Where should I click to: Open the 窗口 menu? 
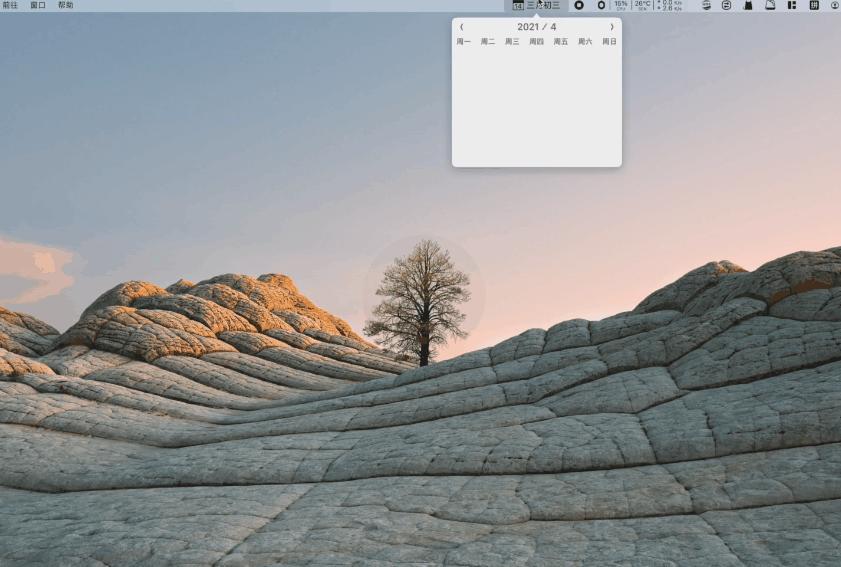[38, 5]
